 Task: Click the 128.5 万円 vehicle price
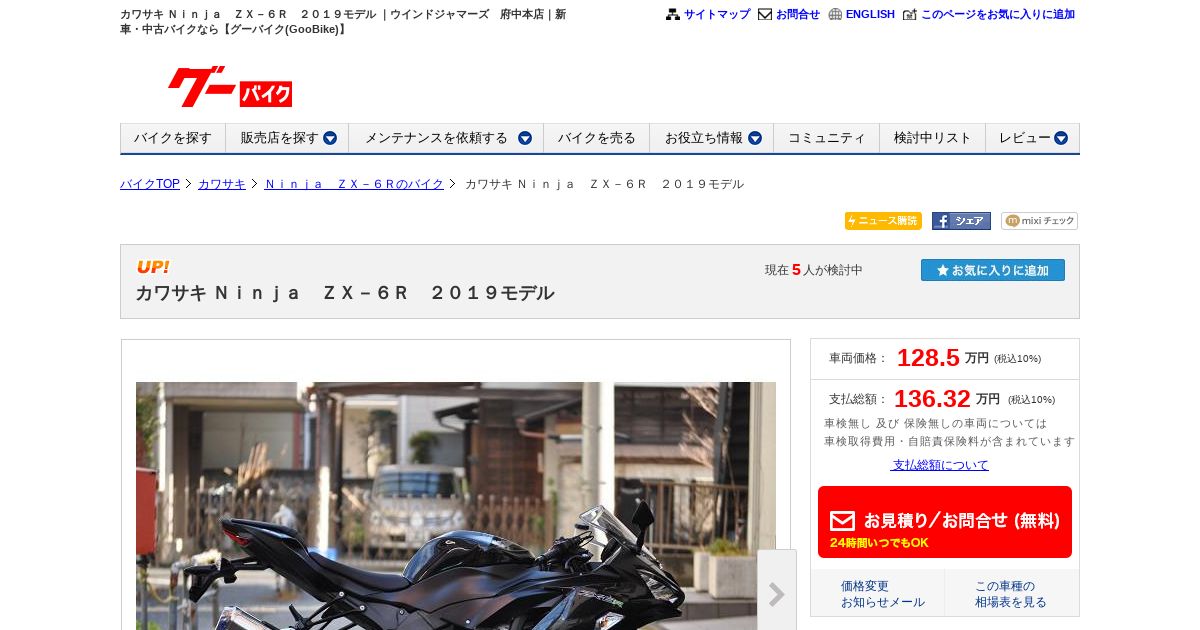click(x=943, y=358)
